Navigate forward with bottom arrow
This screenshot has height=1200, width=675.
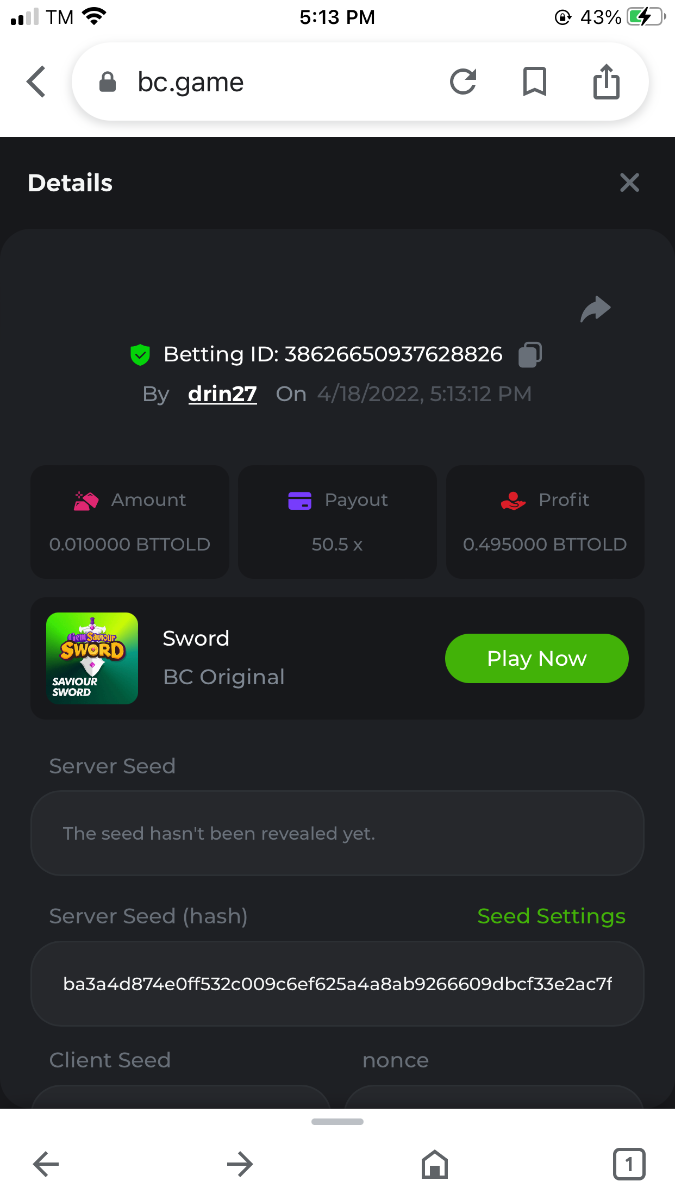coord(240,1163)
